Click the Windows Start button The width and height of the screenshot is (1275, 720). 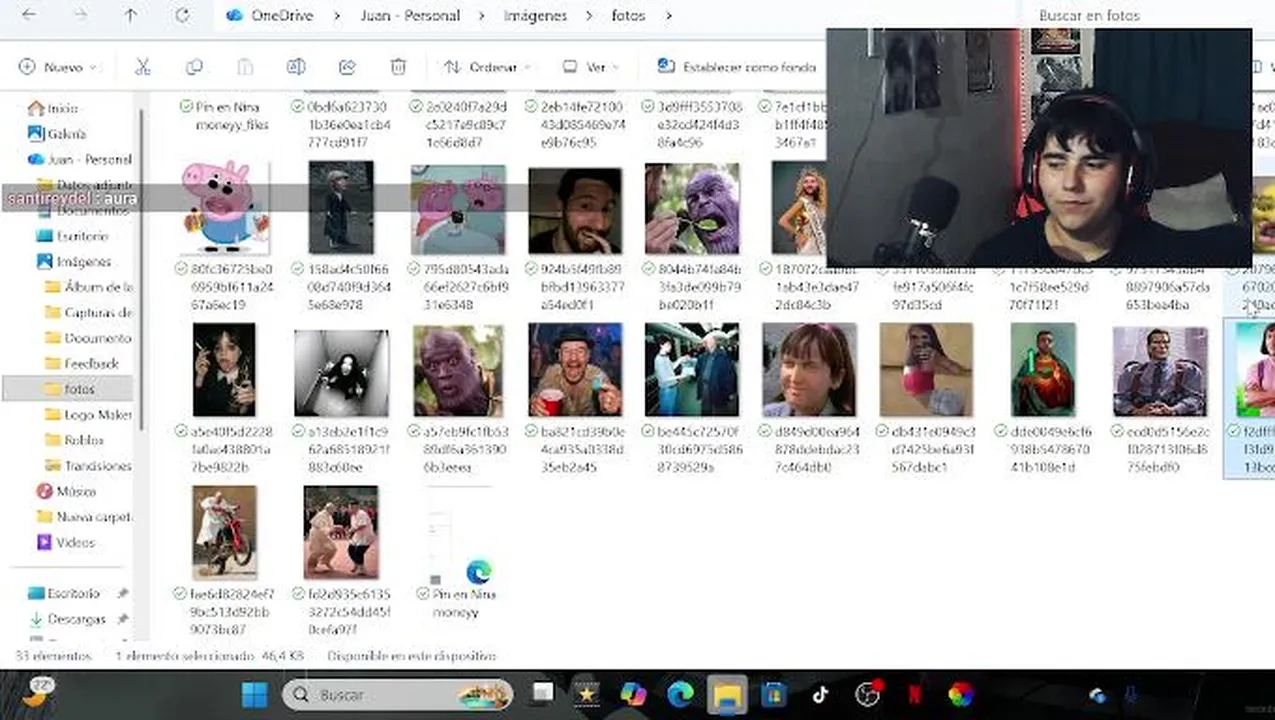click(x=255, y=694)
